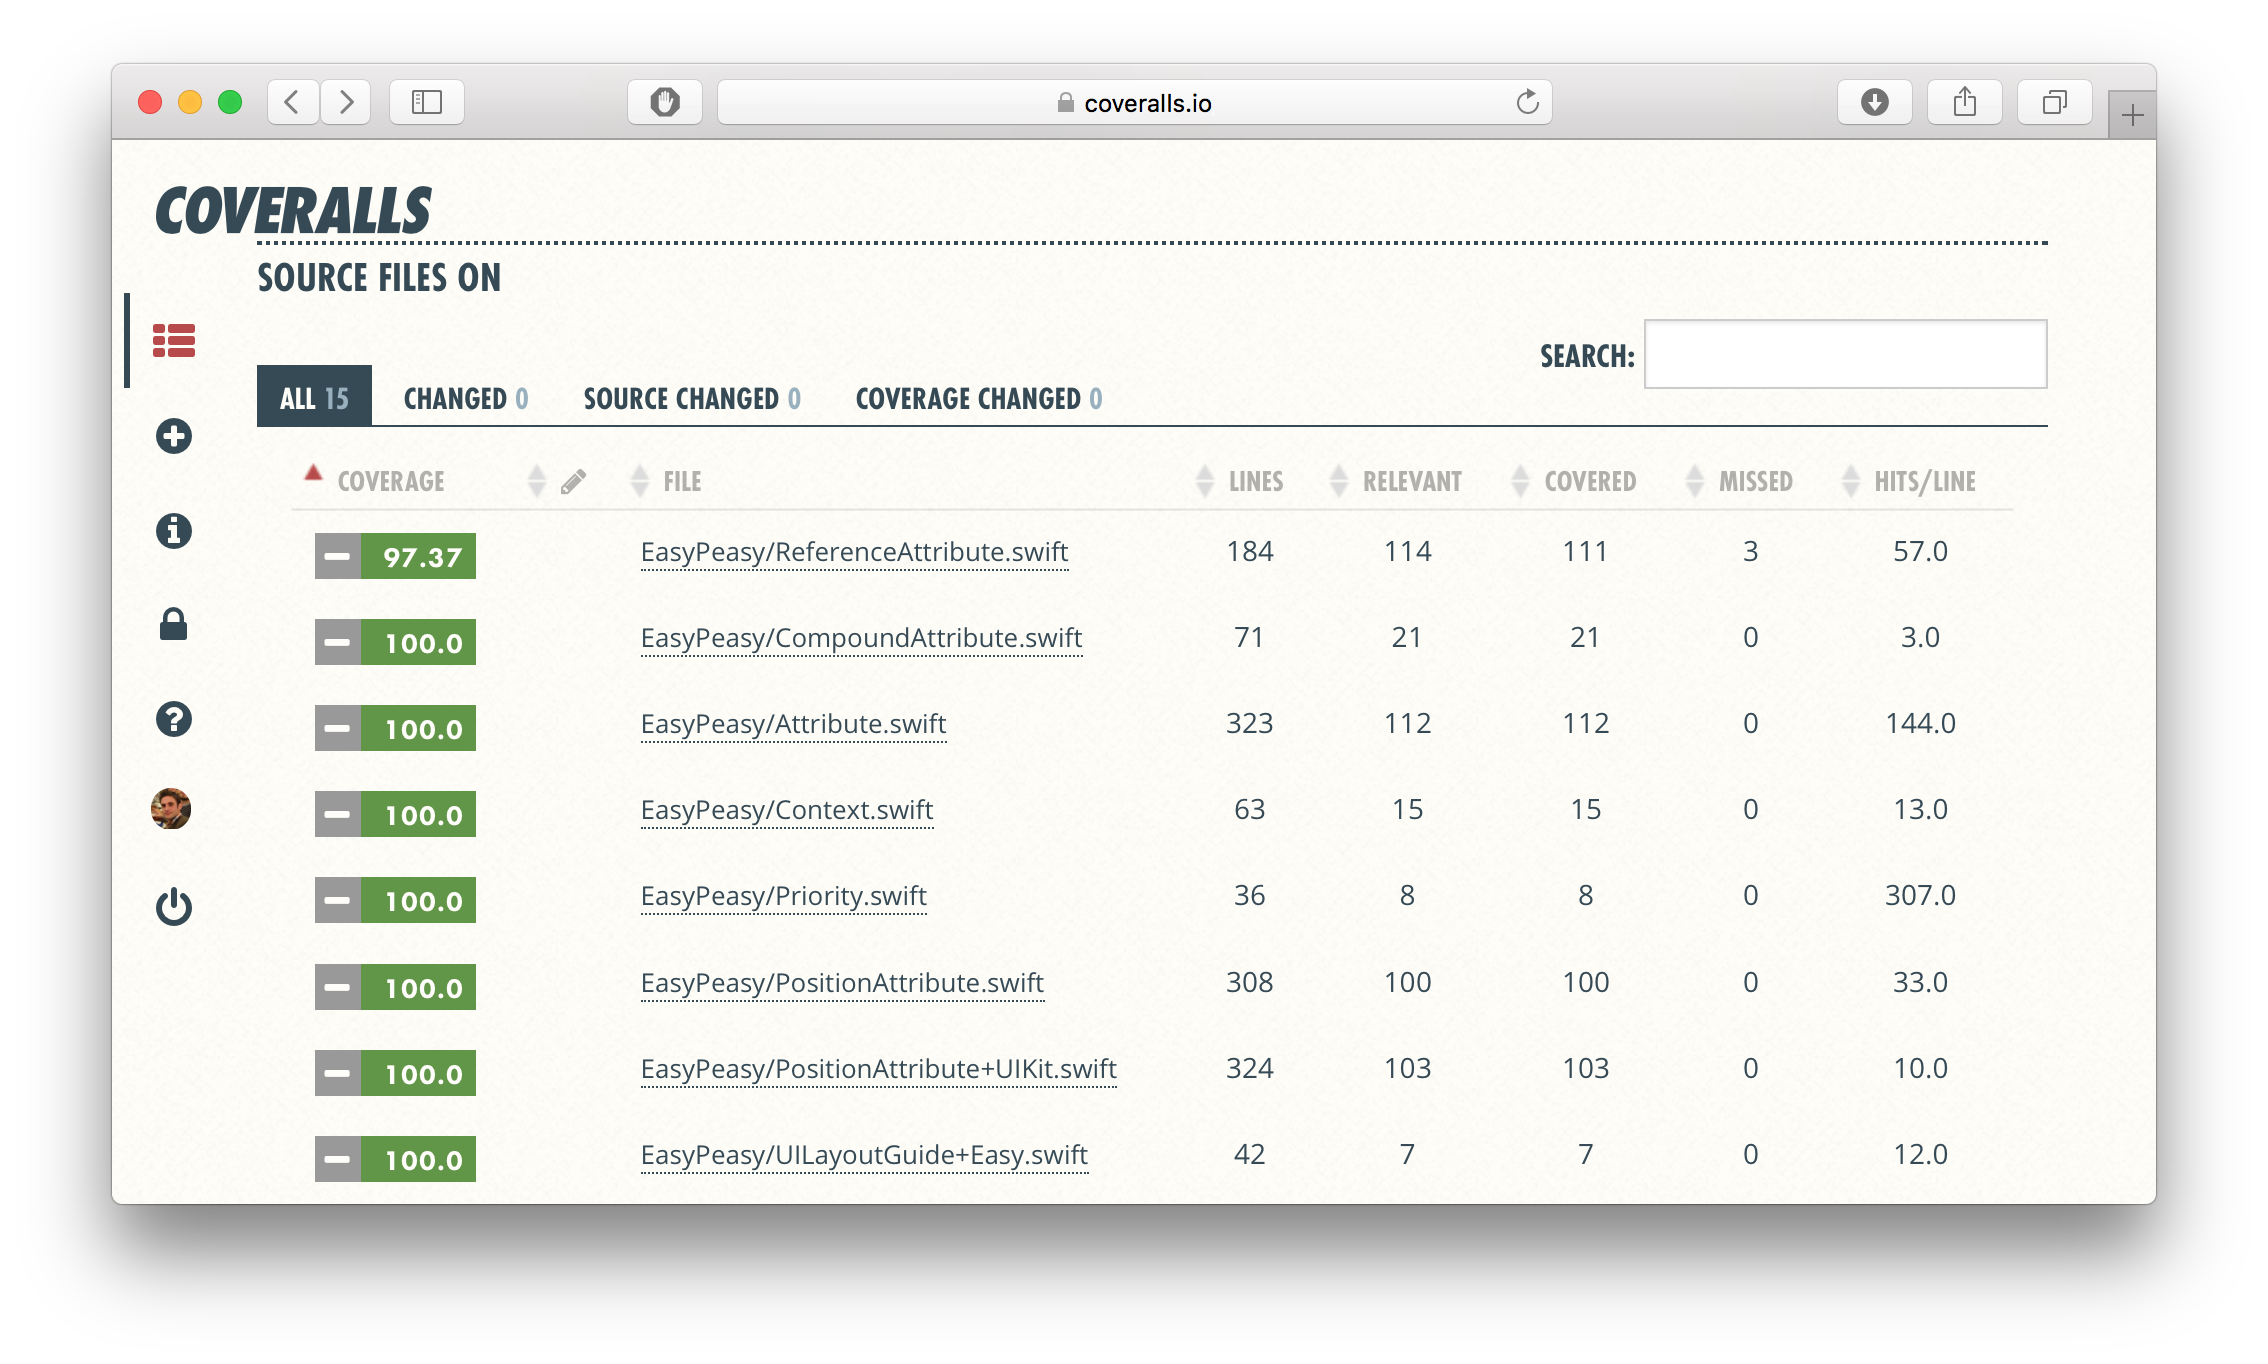Open EasyPeasy/ReferenceAttribute.swift file link
The height and width of the screenshot is (1364, 2268).
point(854,552)
